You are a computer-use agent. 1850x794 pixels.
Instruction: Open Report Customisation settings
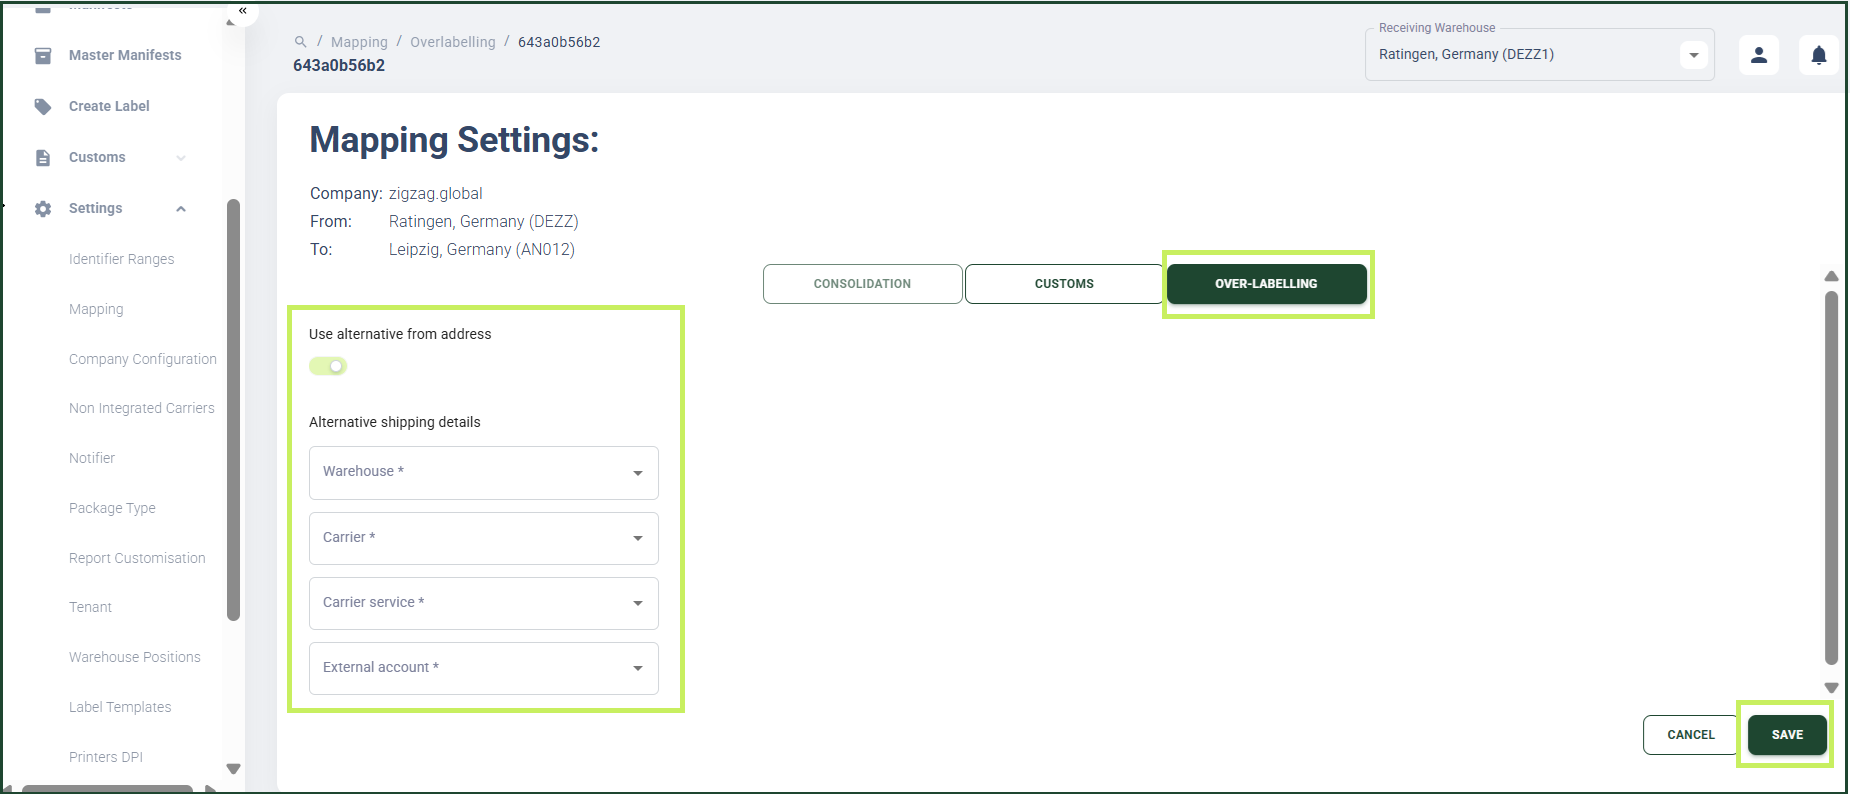137,558
